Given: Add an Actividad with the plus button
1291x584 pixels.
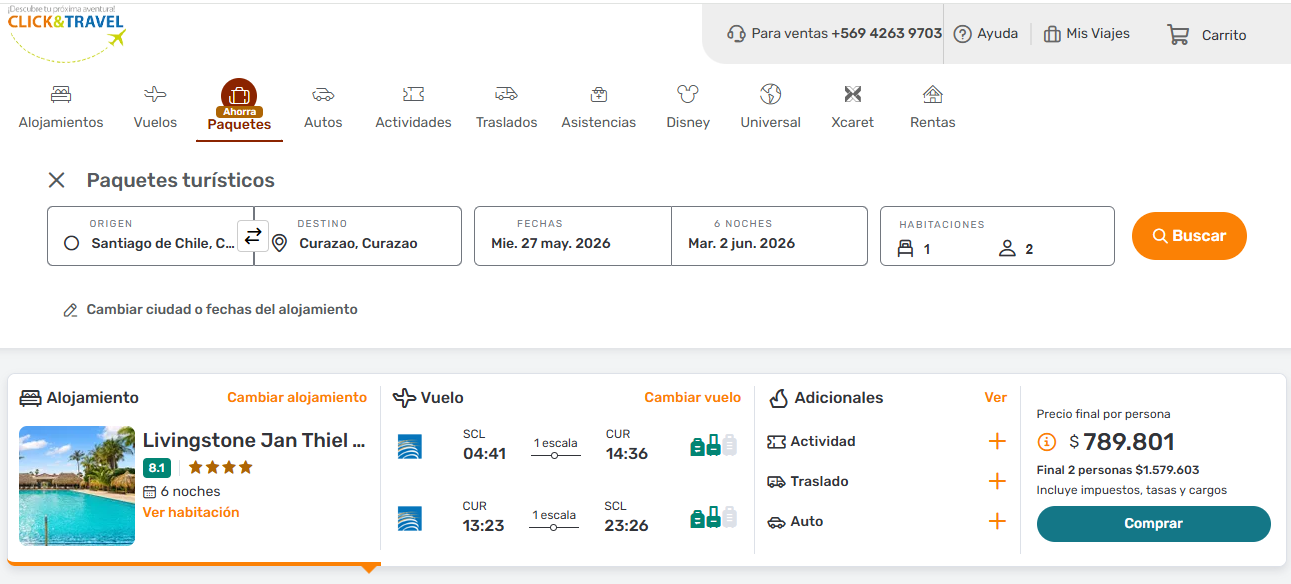Looking at the screenshot, I should (x=997, y=441).
